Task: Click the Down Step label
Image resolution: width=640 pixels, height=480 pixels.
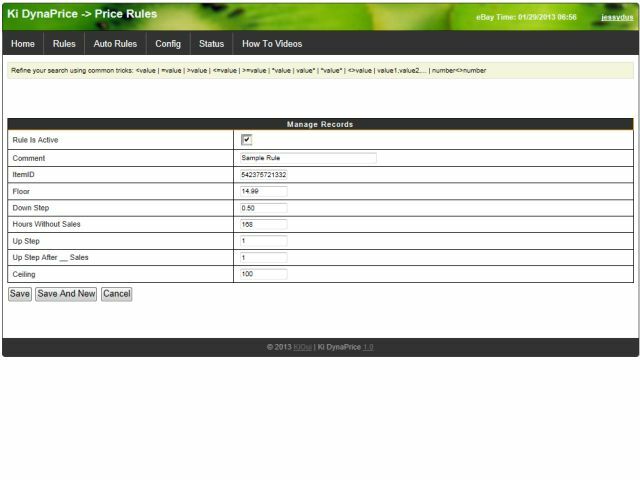Action: pyautogui.click(x=31, y=208)
